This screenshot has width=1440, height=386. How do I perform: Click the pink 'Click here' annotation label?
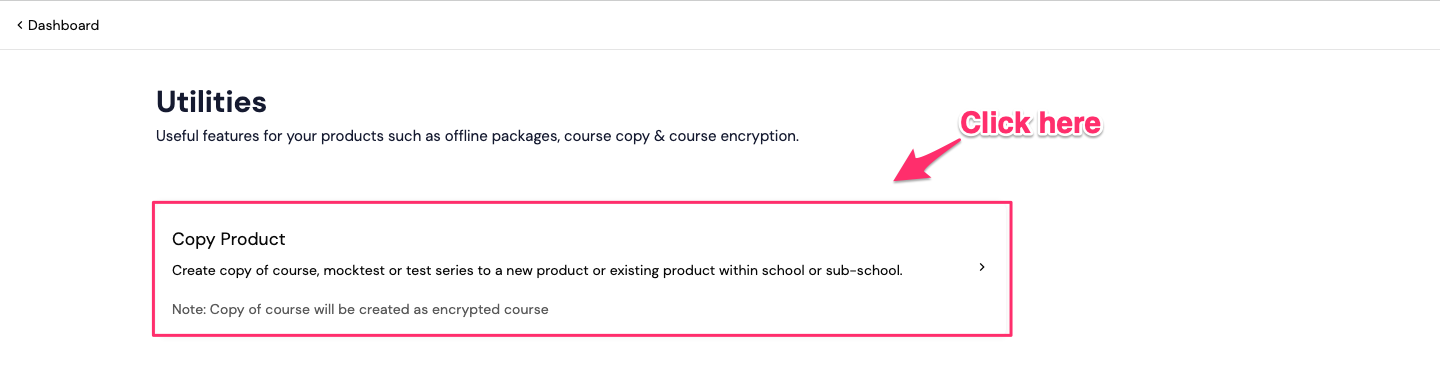pyautogui.click(x=1030, y=123)
